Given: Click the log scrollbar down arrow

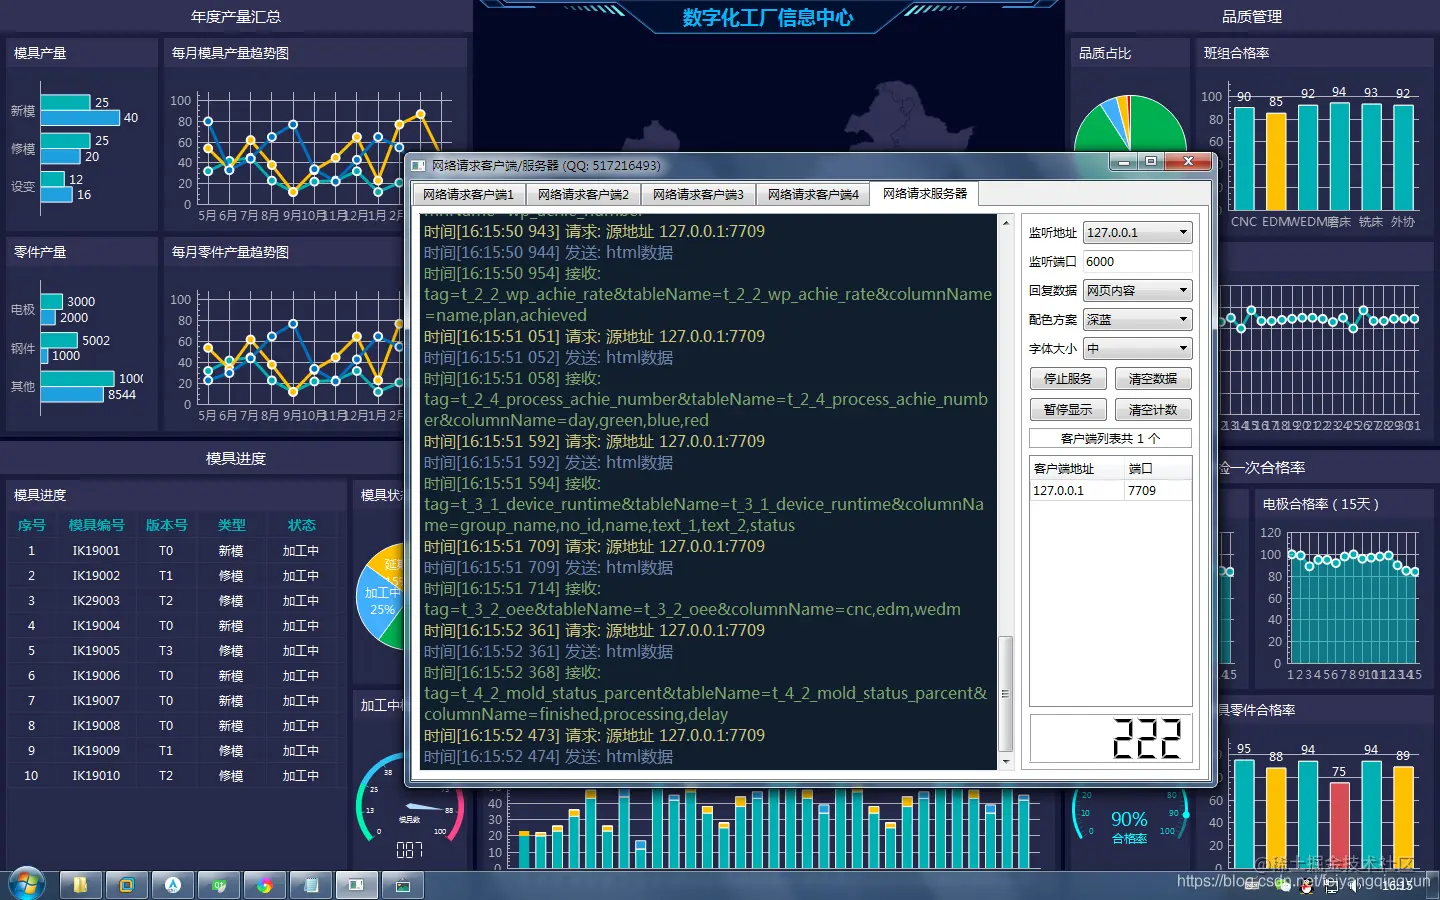Looking at the screenshot, I should [1006, 762].
